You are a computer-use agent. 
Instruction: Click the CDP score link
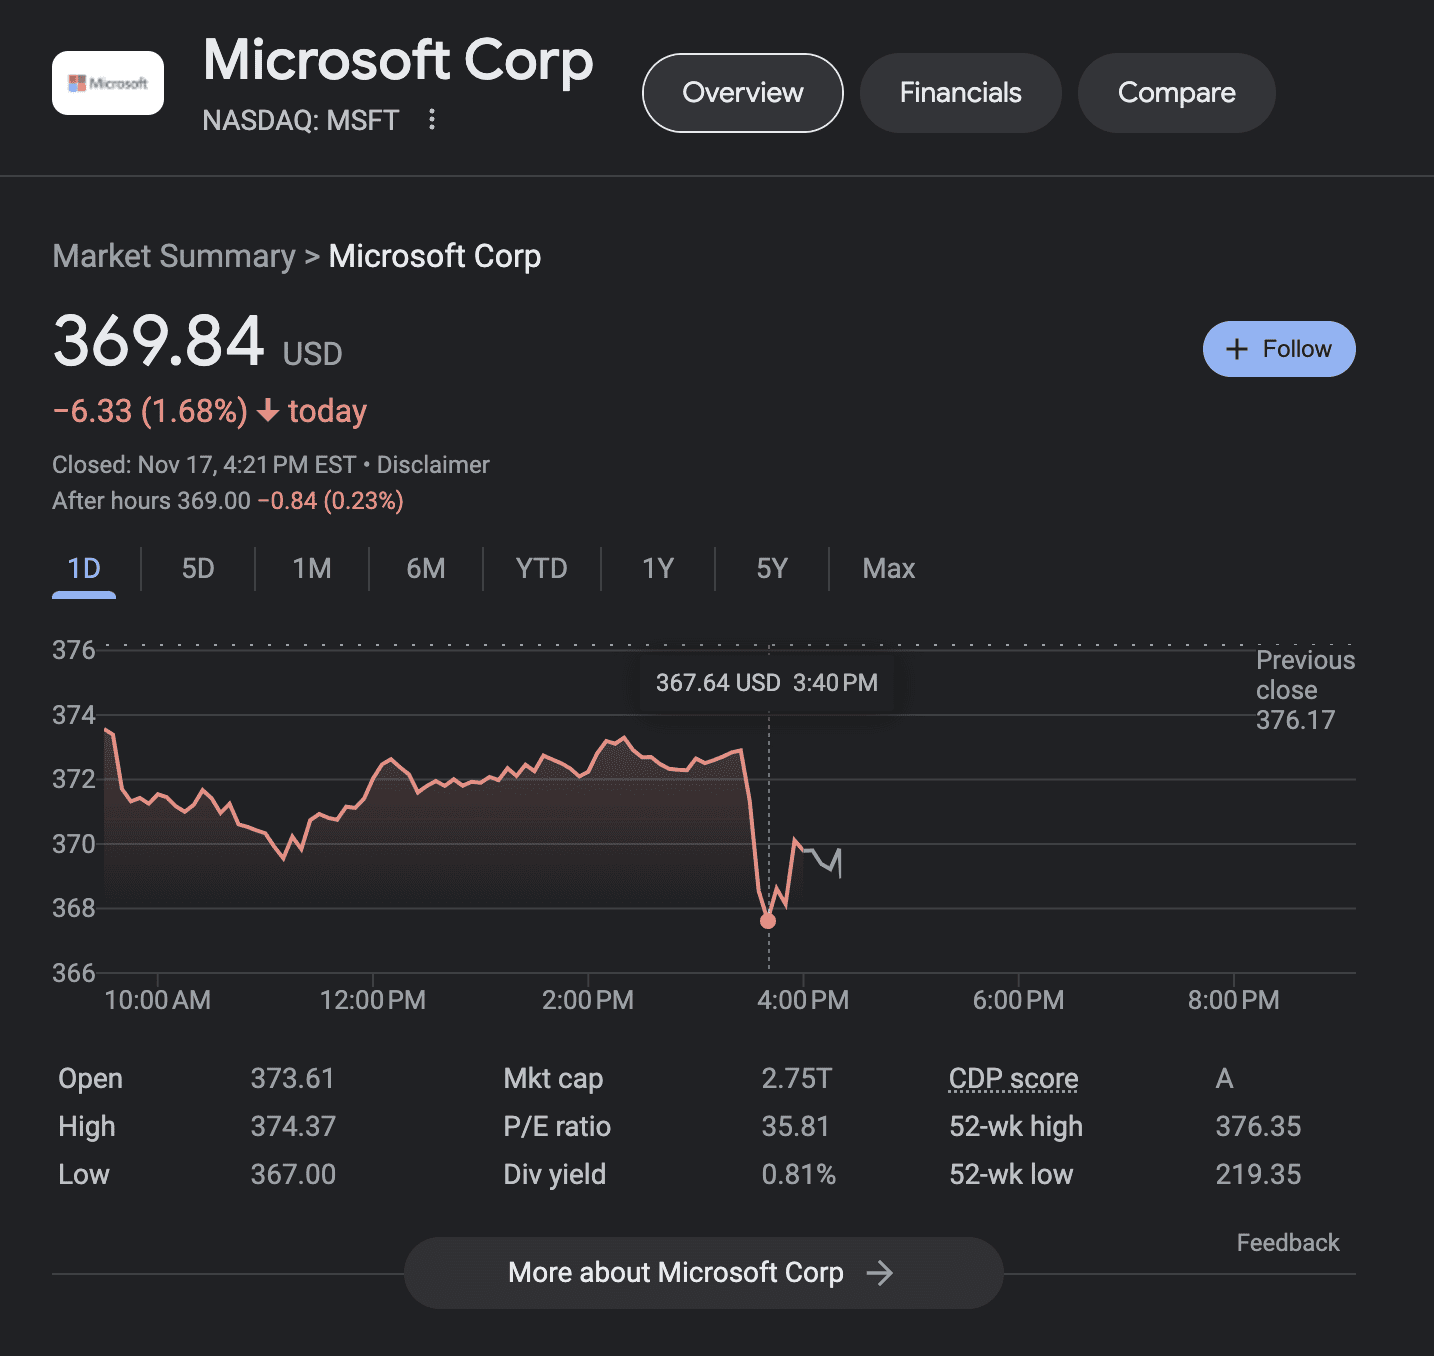(x=1012, y=1078)
